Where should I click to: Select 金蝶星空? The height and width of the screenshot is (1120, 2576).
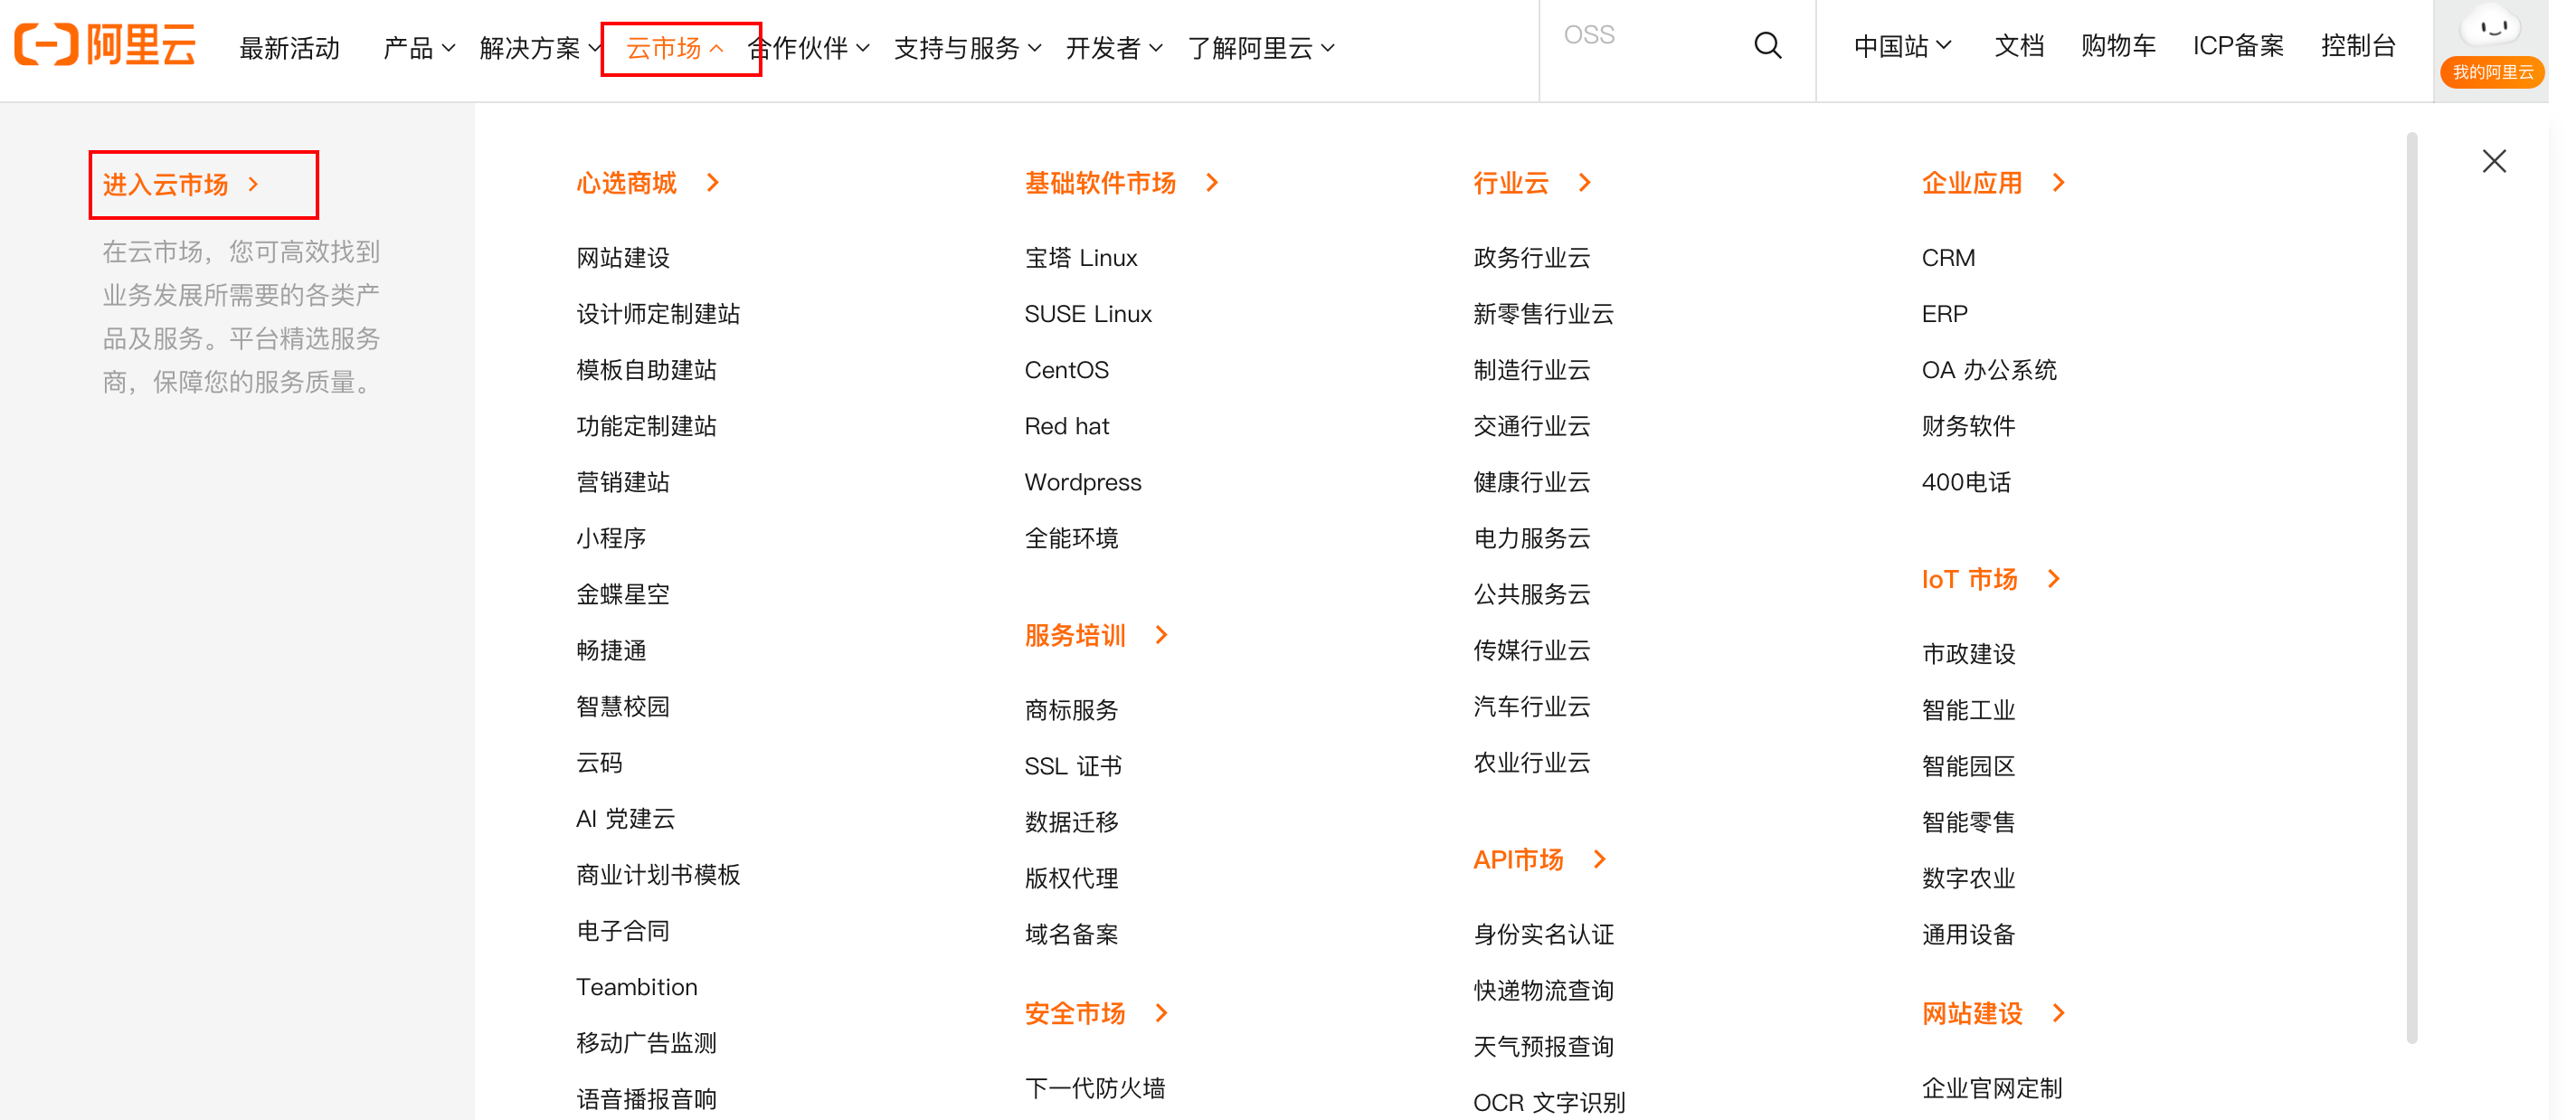point(622,594)
